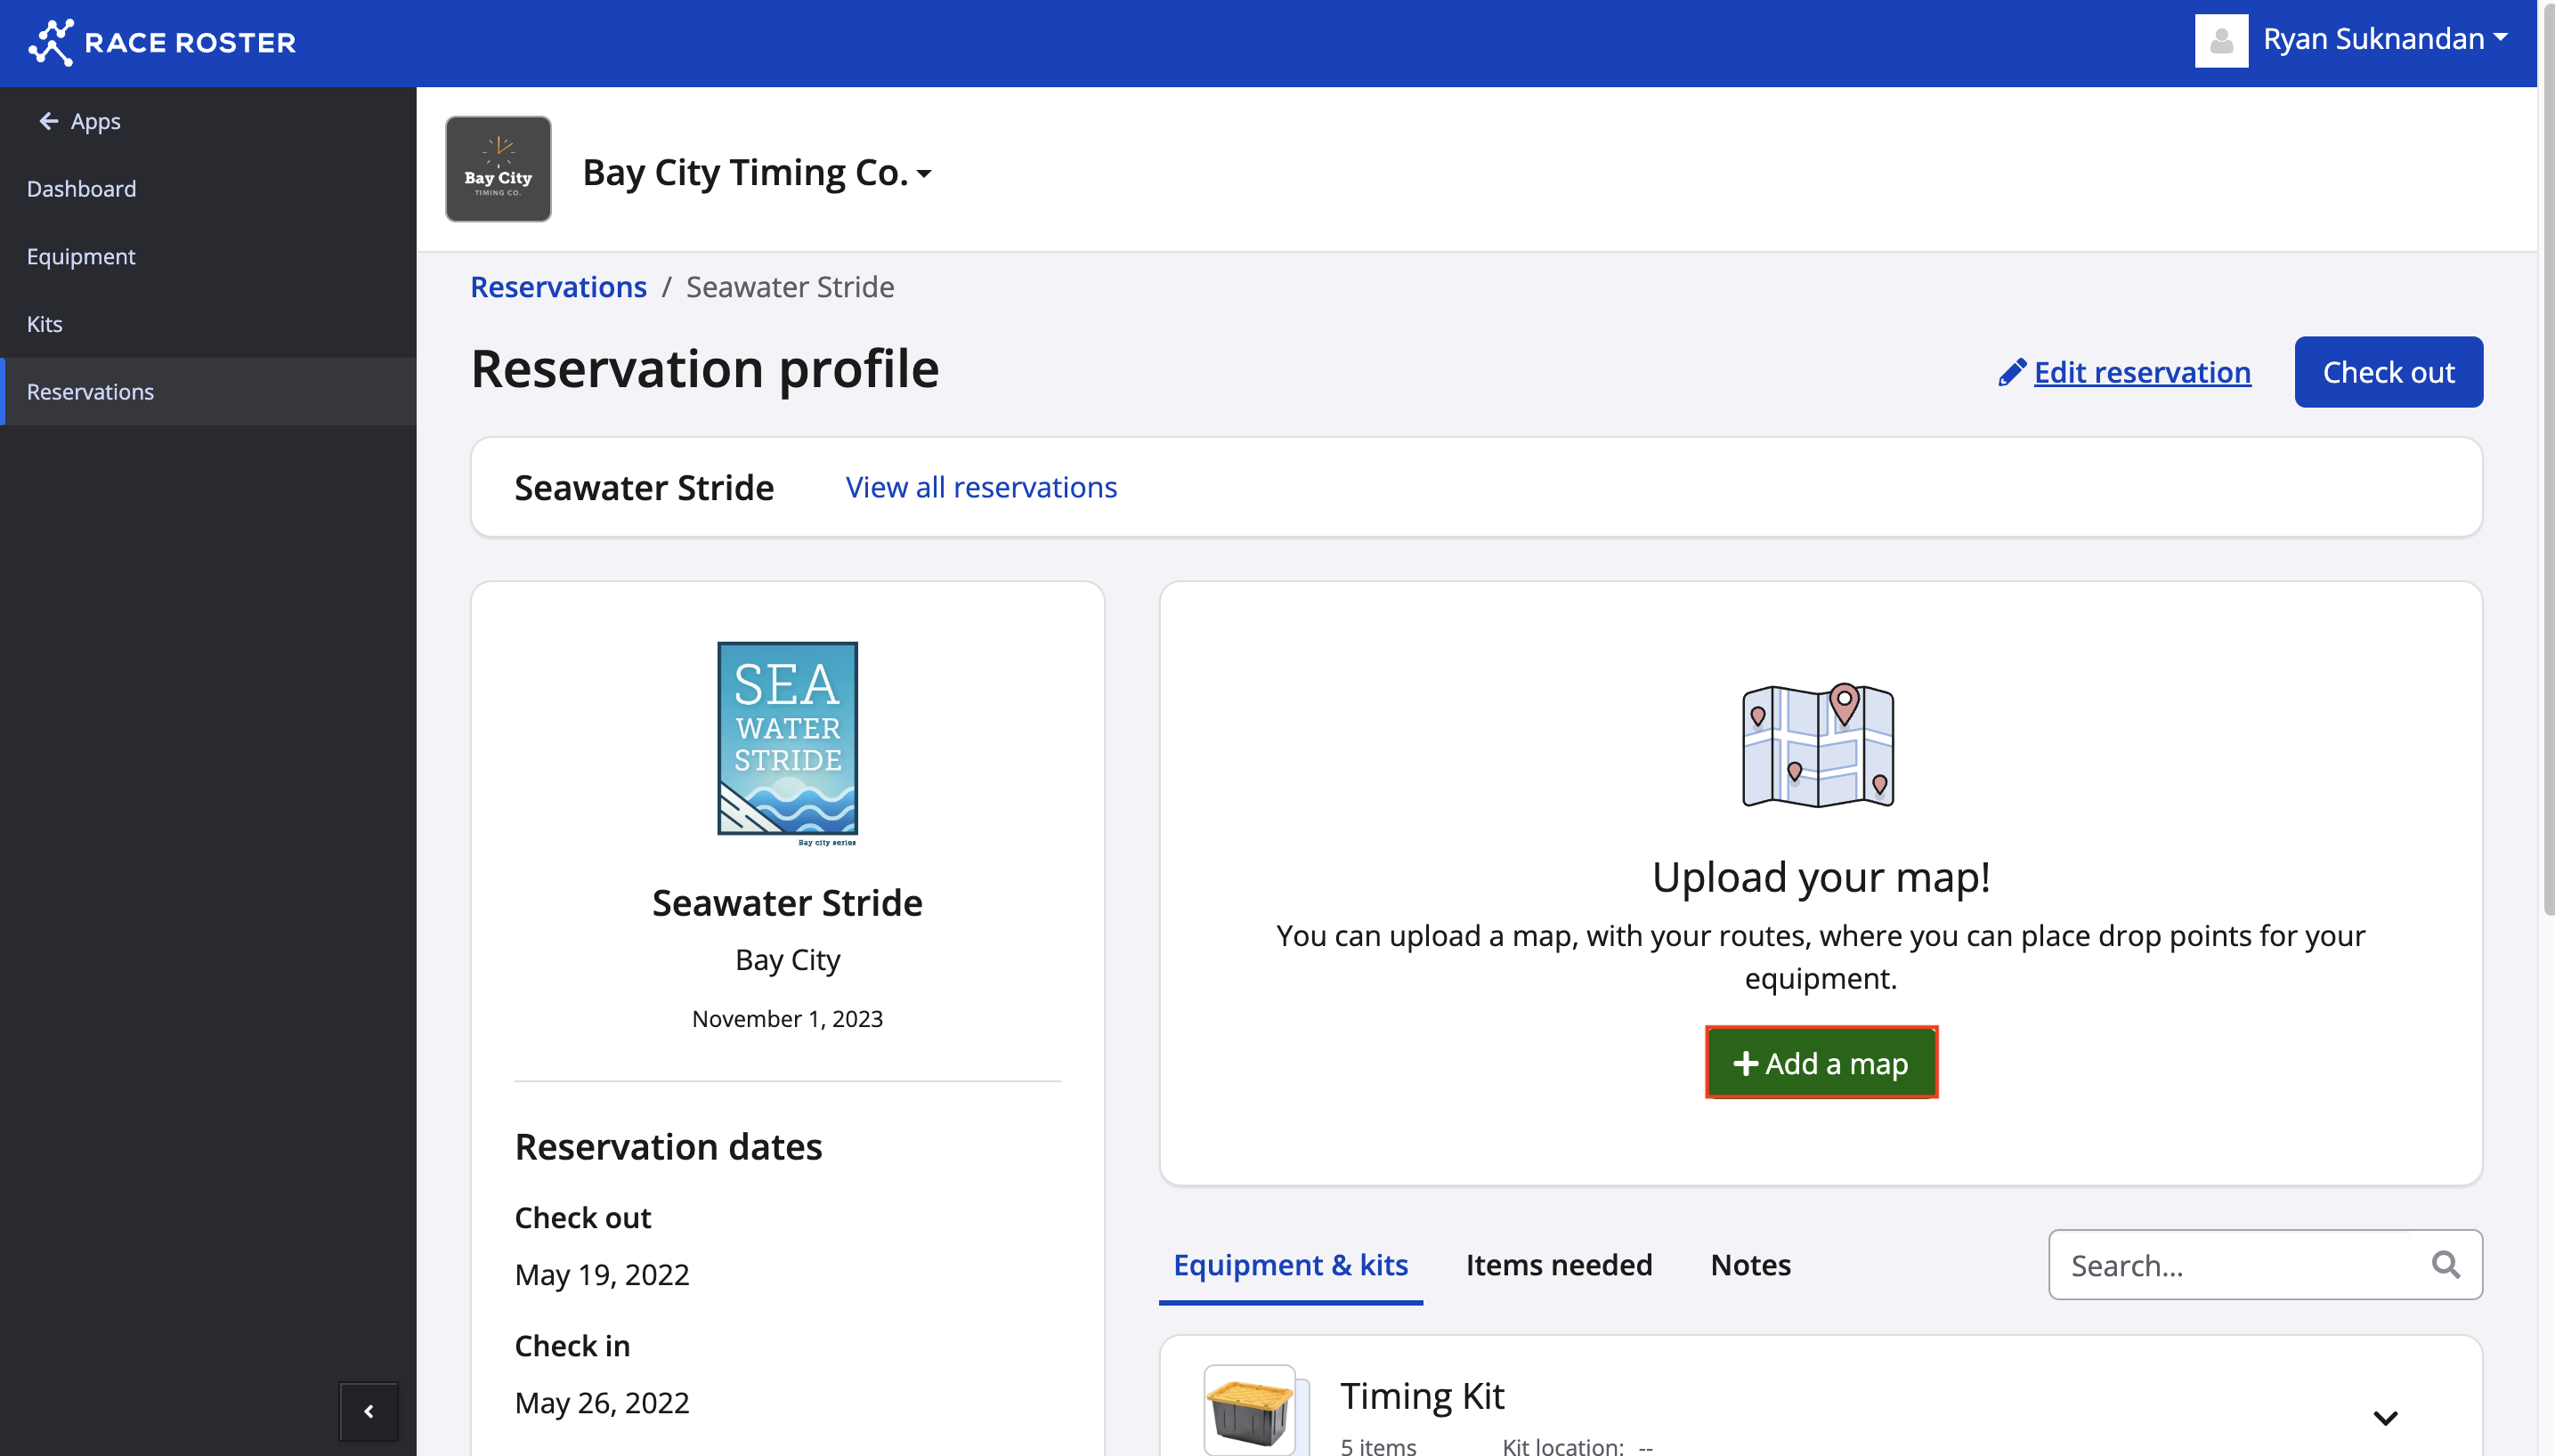
Task: Switch to the Items needed tab
Action: point(1558,1265)
